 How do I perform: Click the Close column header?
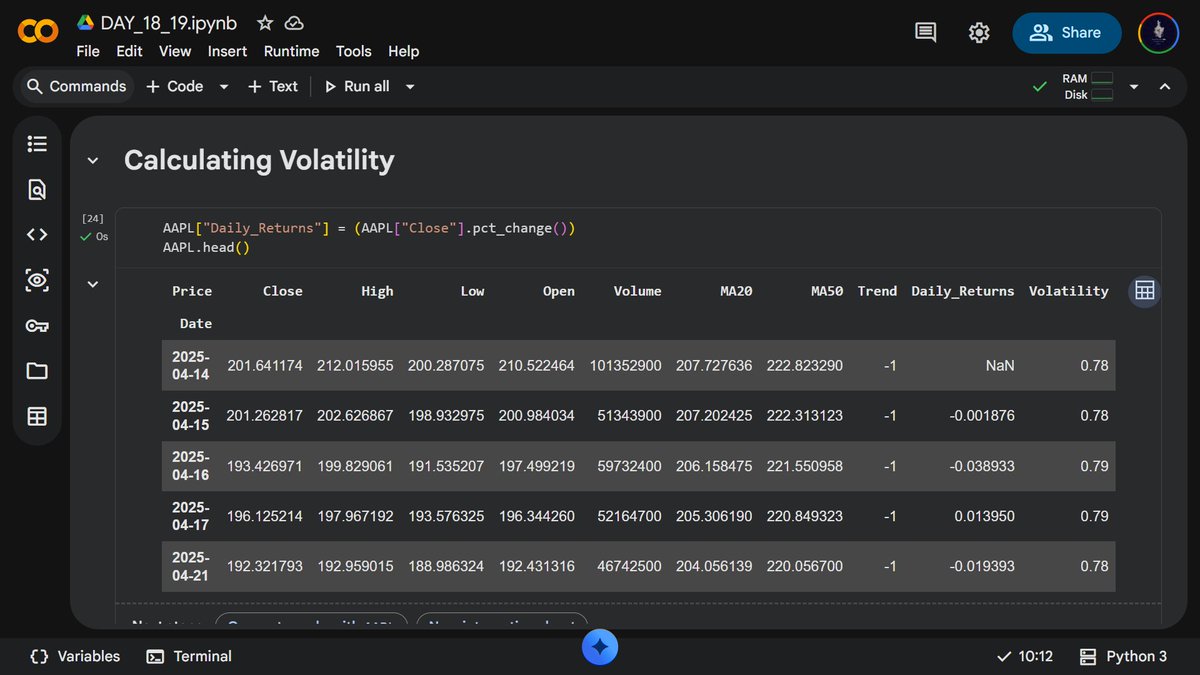coord(282,291)
